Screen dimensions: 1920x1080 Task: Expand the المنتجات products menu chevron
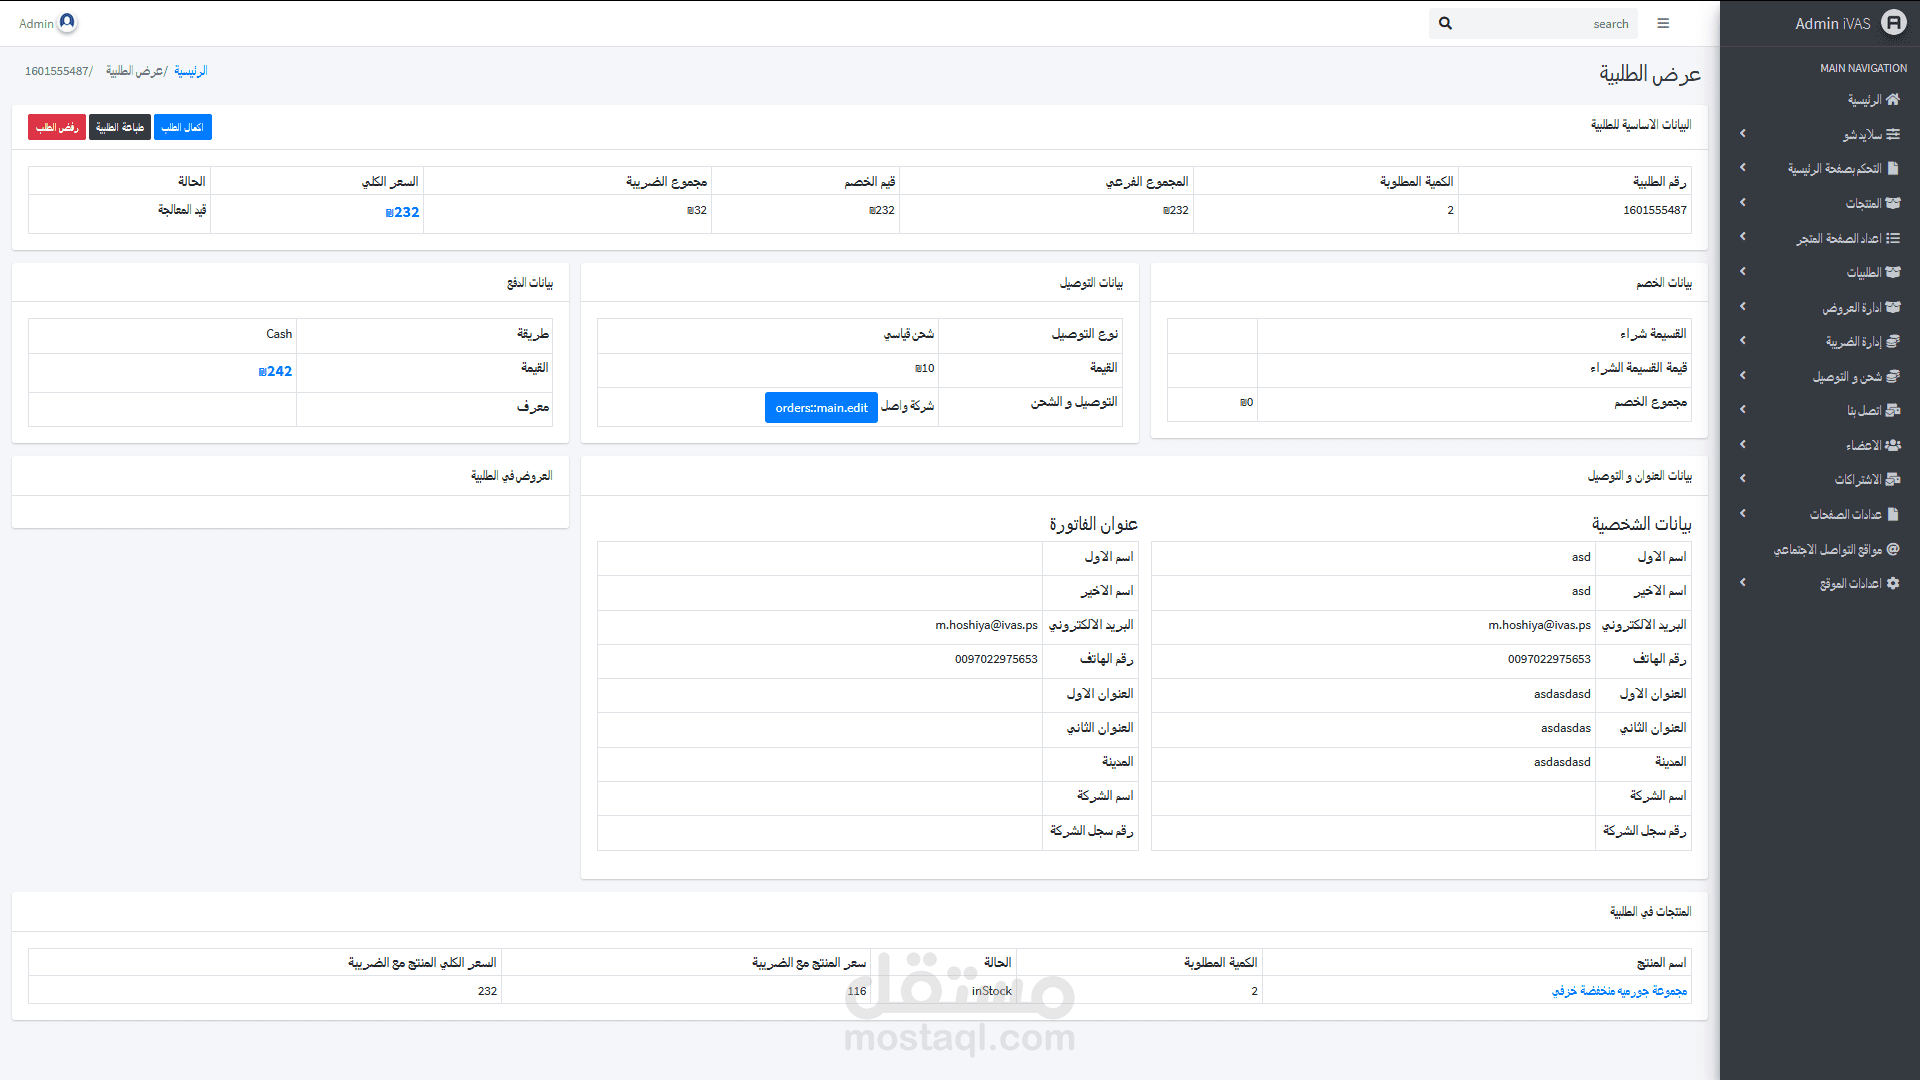[x=1742, y=203]
